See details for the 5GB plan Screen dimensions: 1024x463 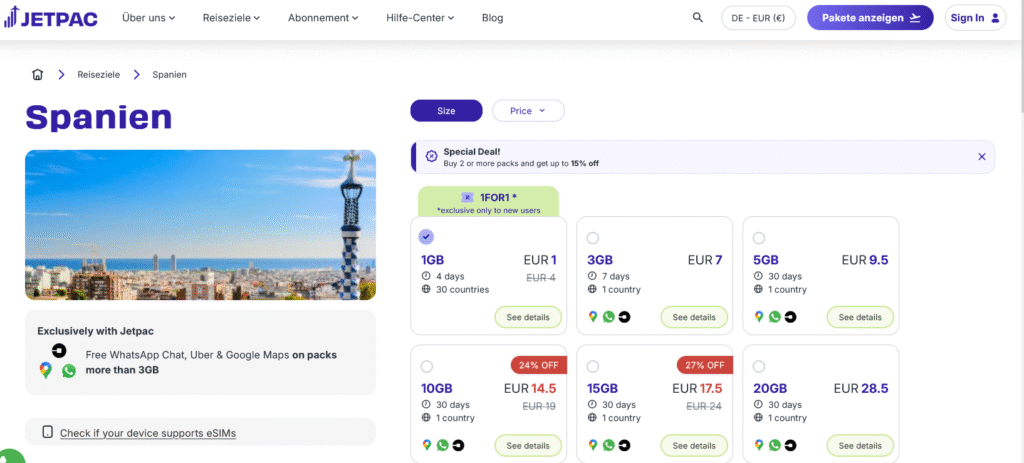859,317
